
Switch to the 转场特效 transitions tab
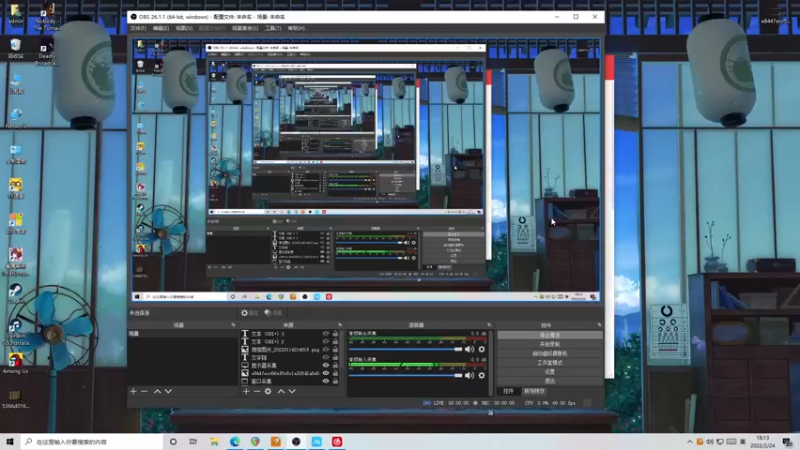tap(534, 391)
